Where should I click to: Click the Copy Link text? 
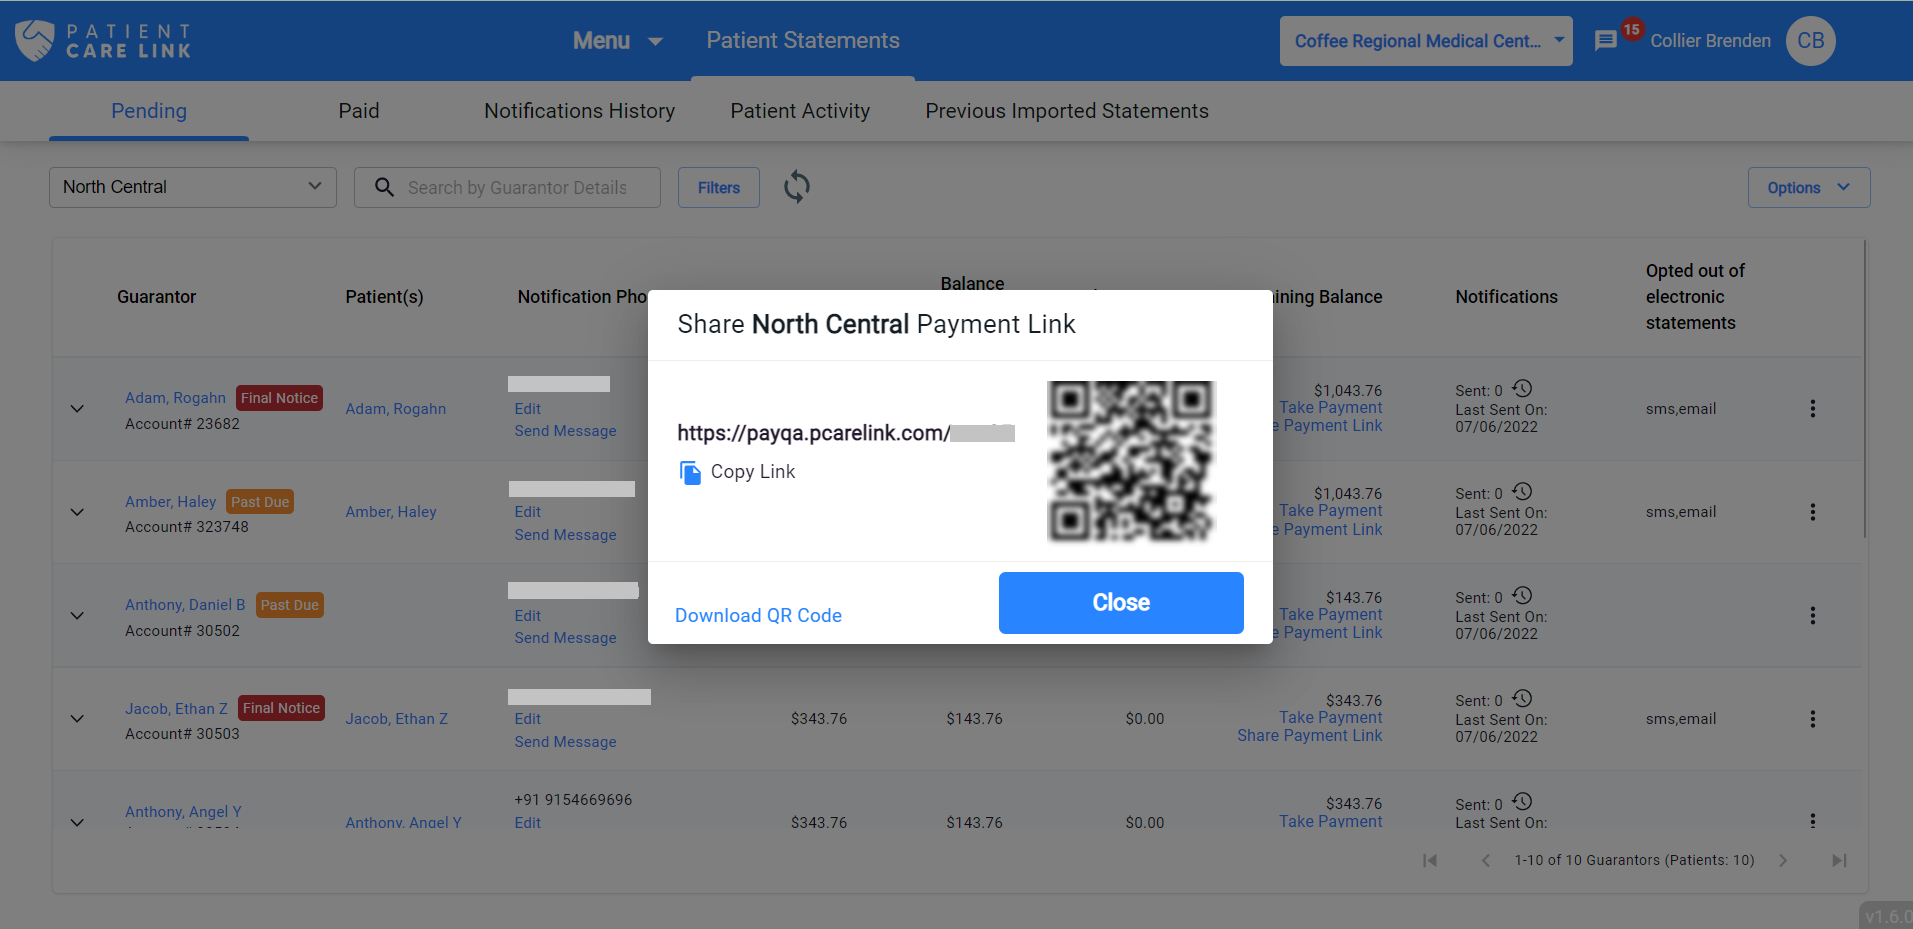(753, 472)
